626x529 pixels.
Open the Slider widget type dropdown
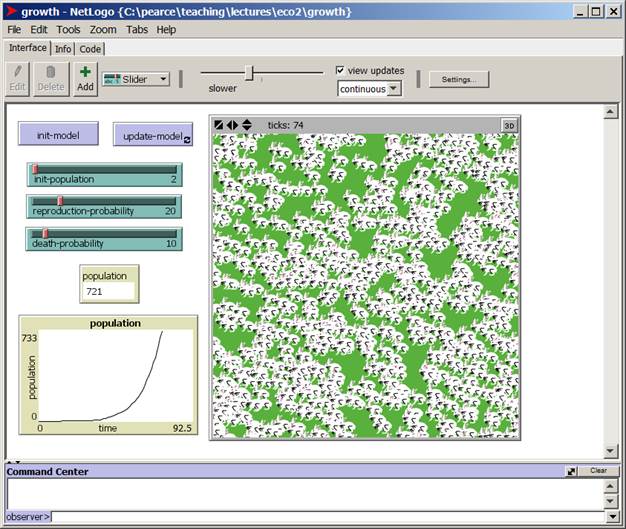[x=135, y=79]
